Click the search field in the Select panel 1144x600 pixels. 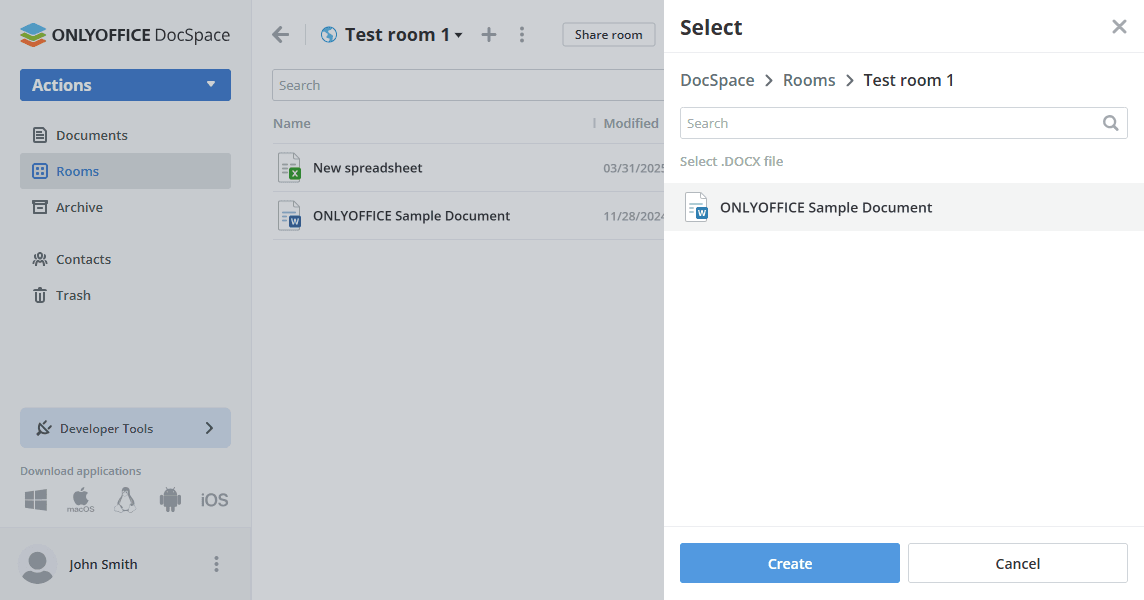pos(890,123)
